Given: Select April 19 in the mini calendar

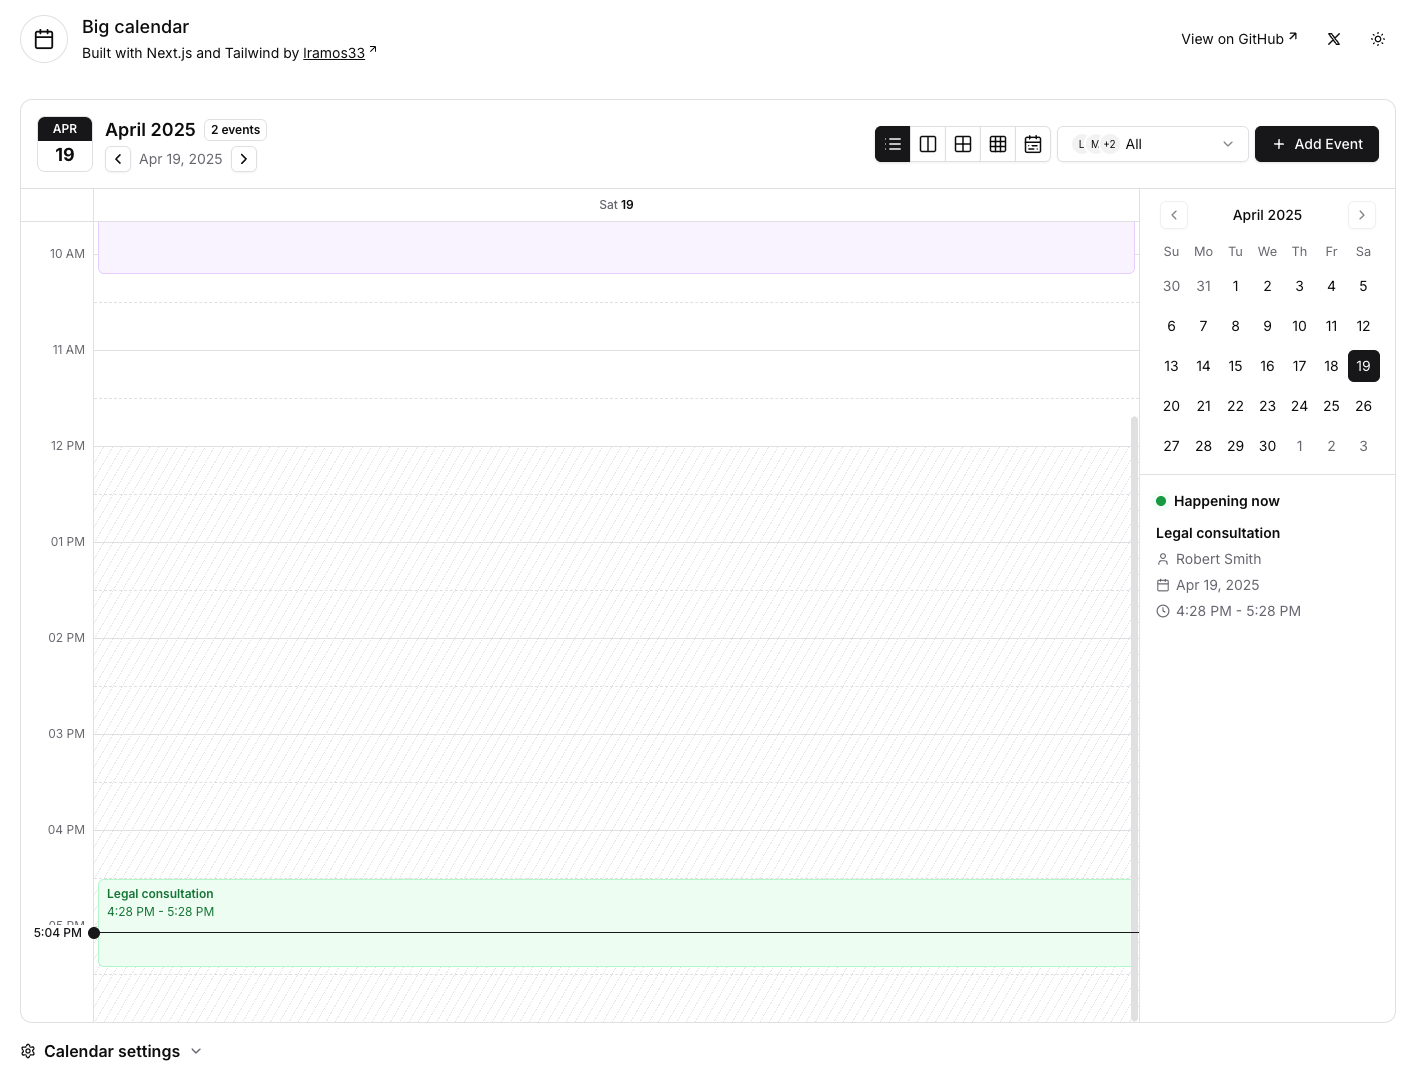Looking at the screenshot, I should coord(1364,366).
